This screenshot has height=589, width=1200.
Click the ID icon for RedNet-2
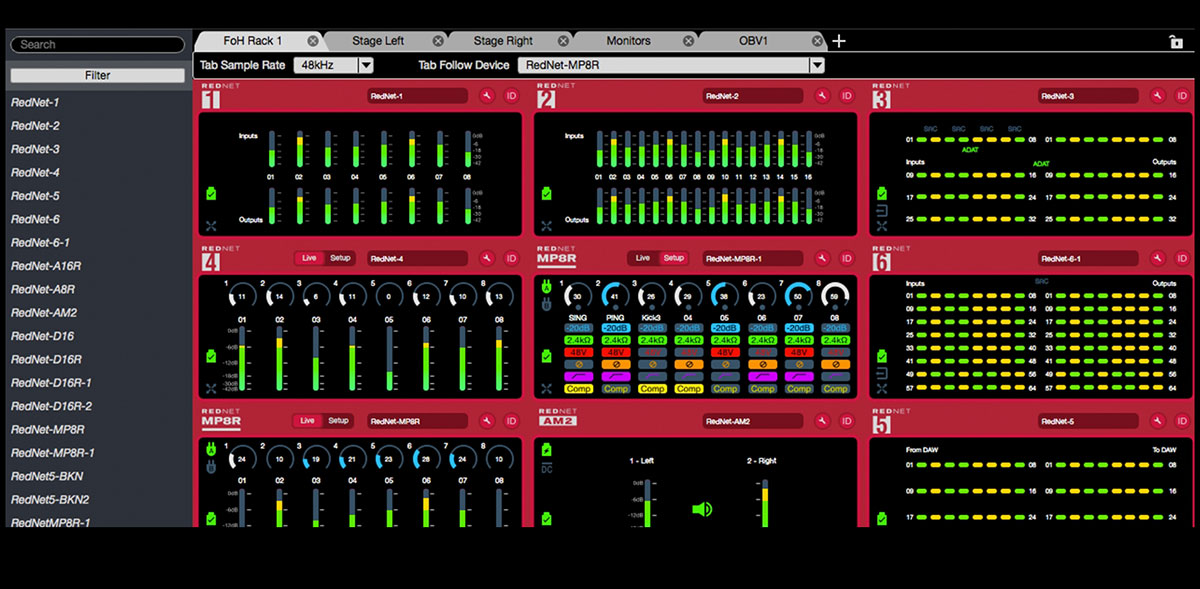[x=847, y=96]
